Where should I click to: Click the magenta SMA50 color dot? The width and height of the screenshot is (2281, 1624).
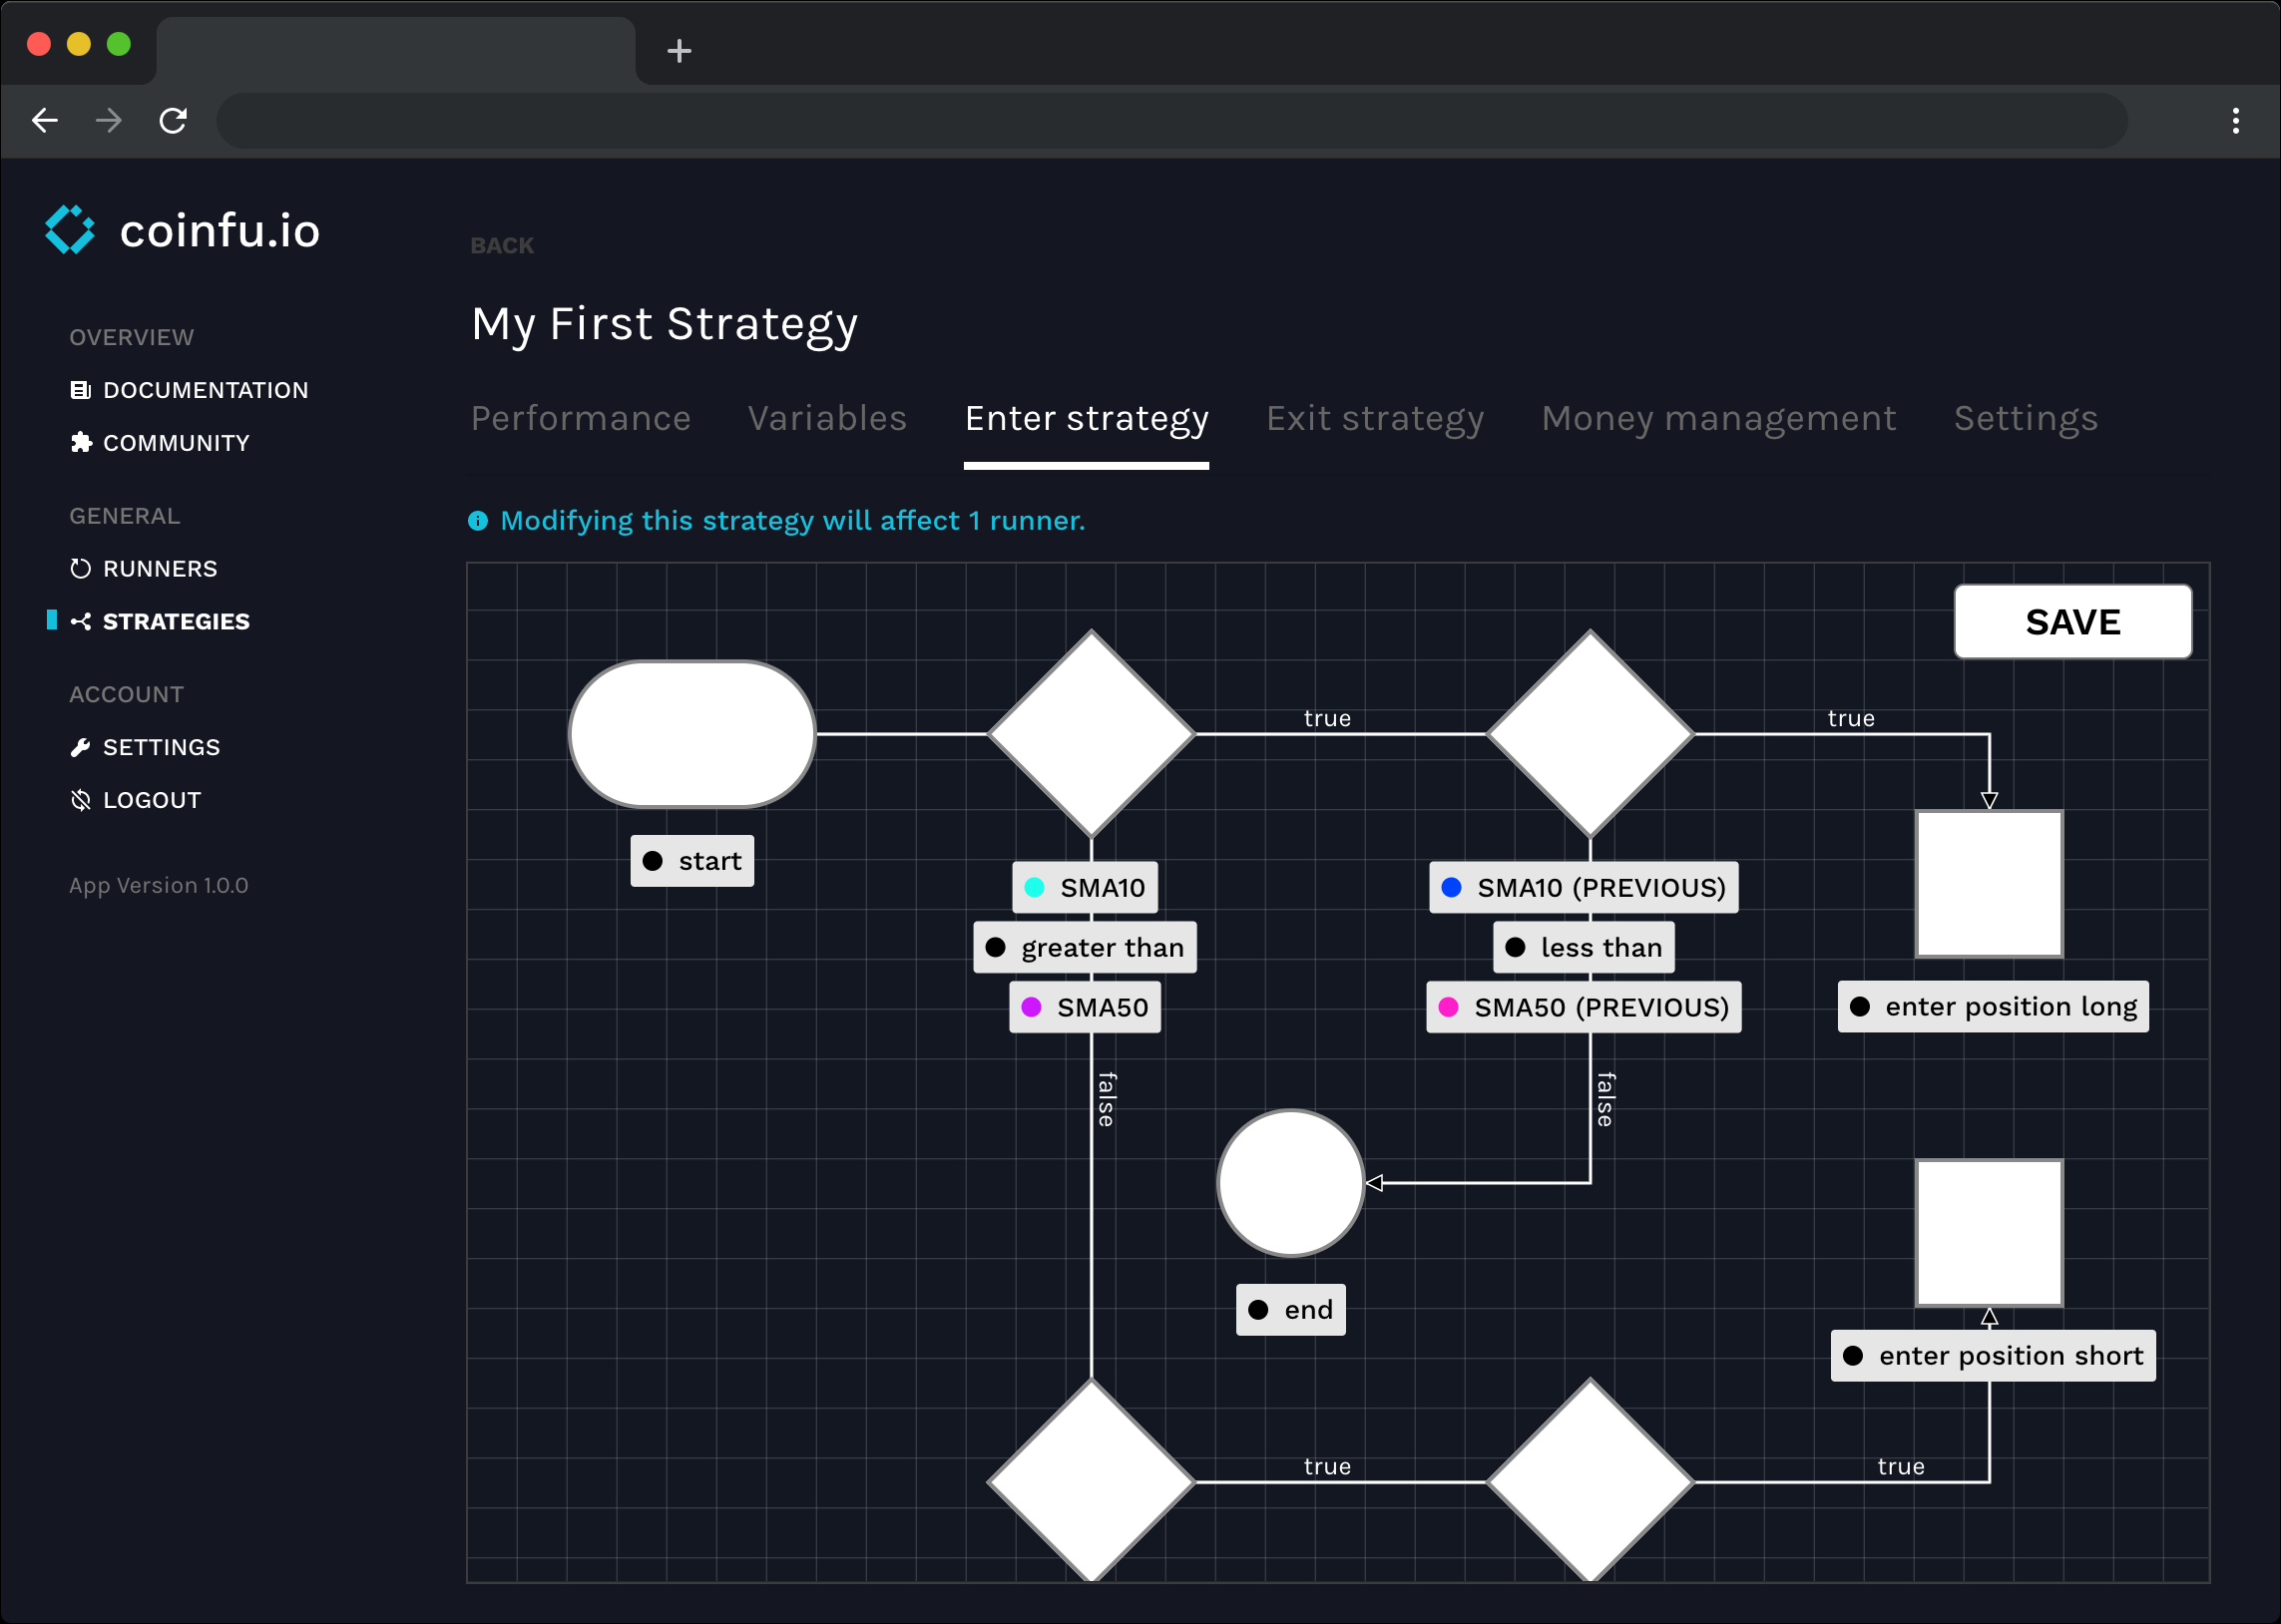(x=1031, y=1007)
